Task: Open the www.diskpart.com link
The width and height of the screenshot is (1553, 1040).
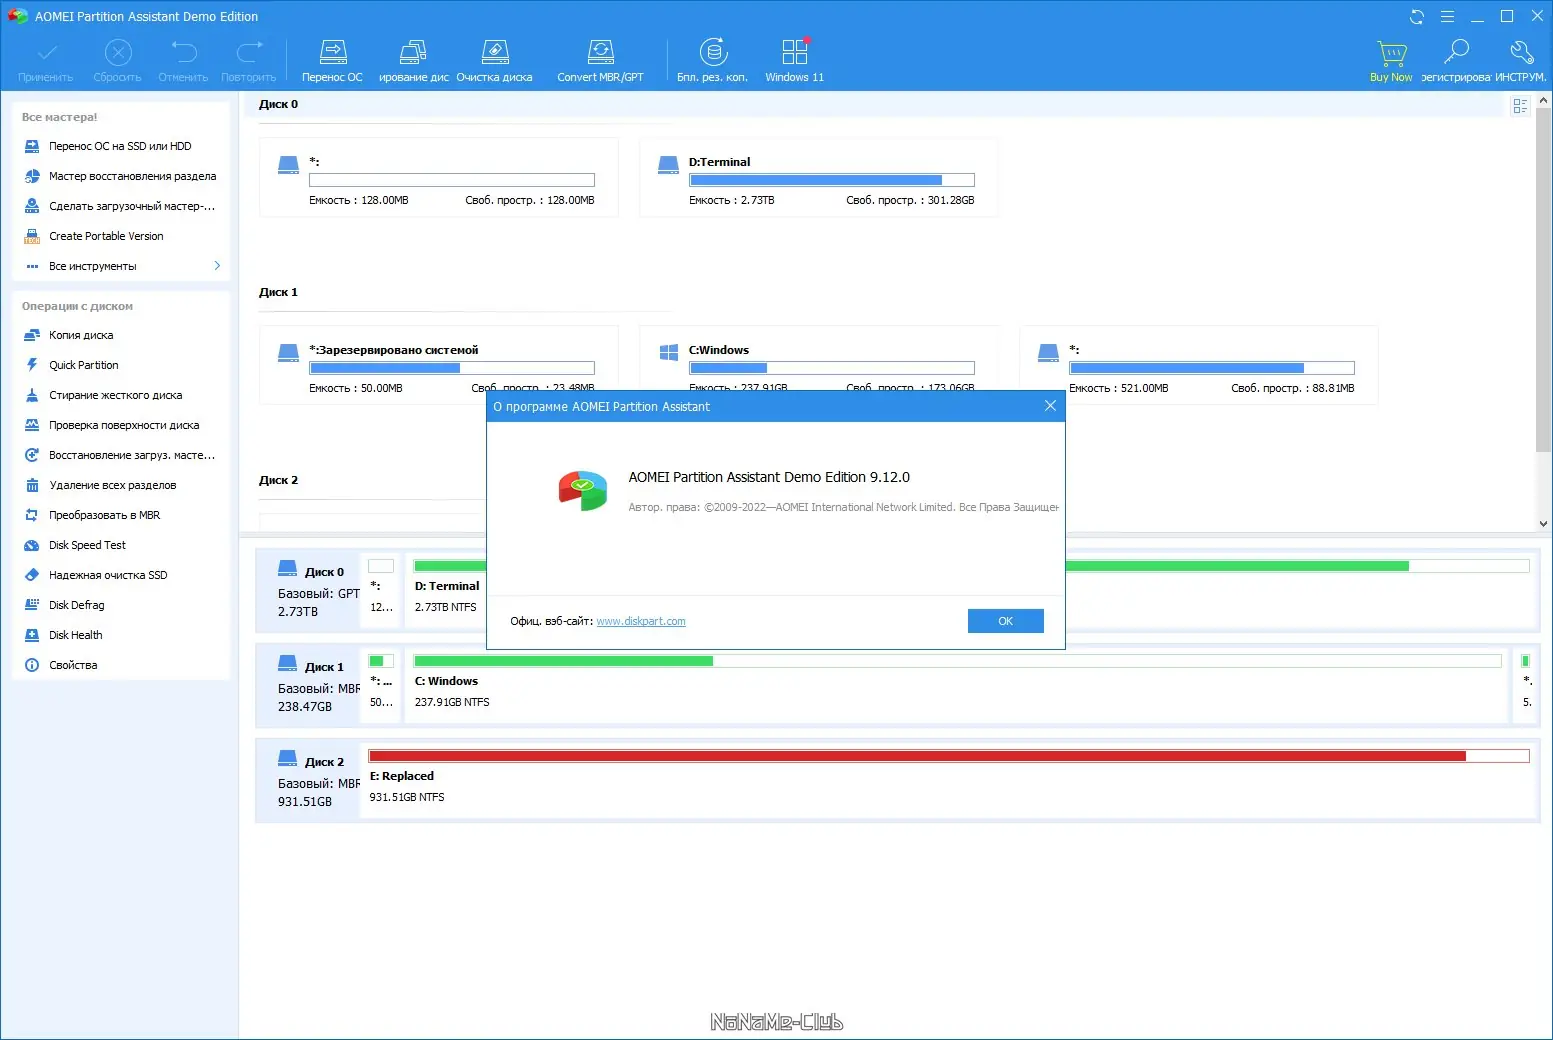Action: [x=641, y=621]
